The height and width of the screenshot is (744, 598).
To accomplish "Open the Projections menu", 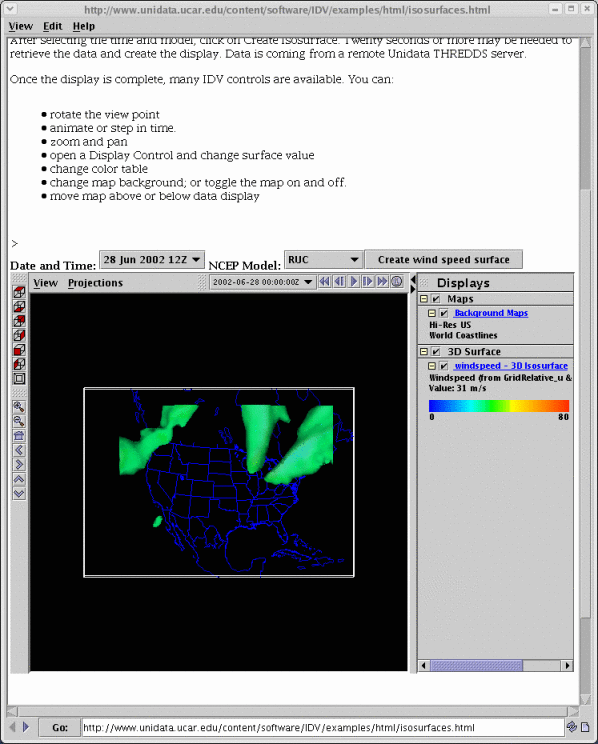I will (x=95, y=283).
